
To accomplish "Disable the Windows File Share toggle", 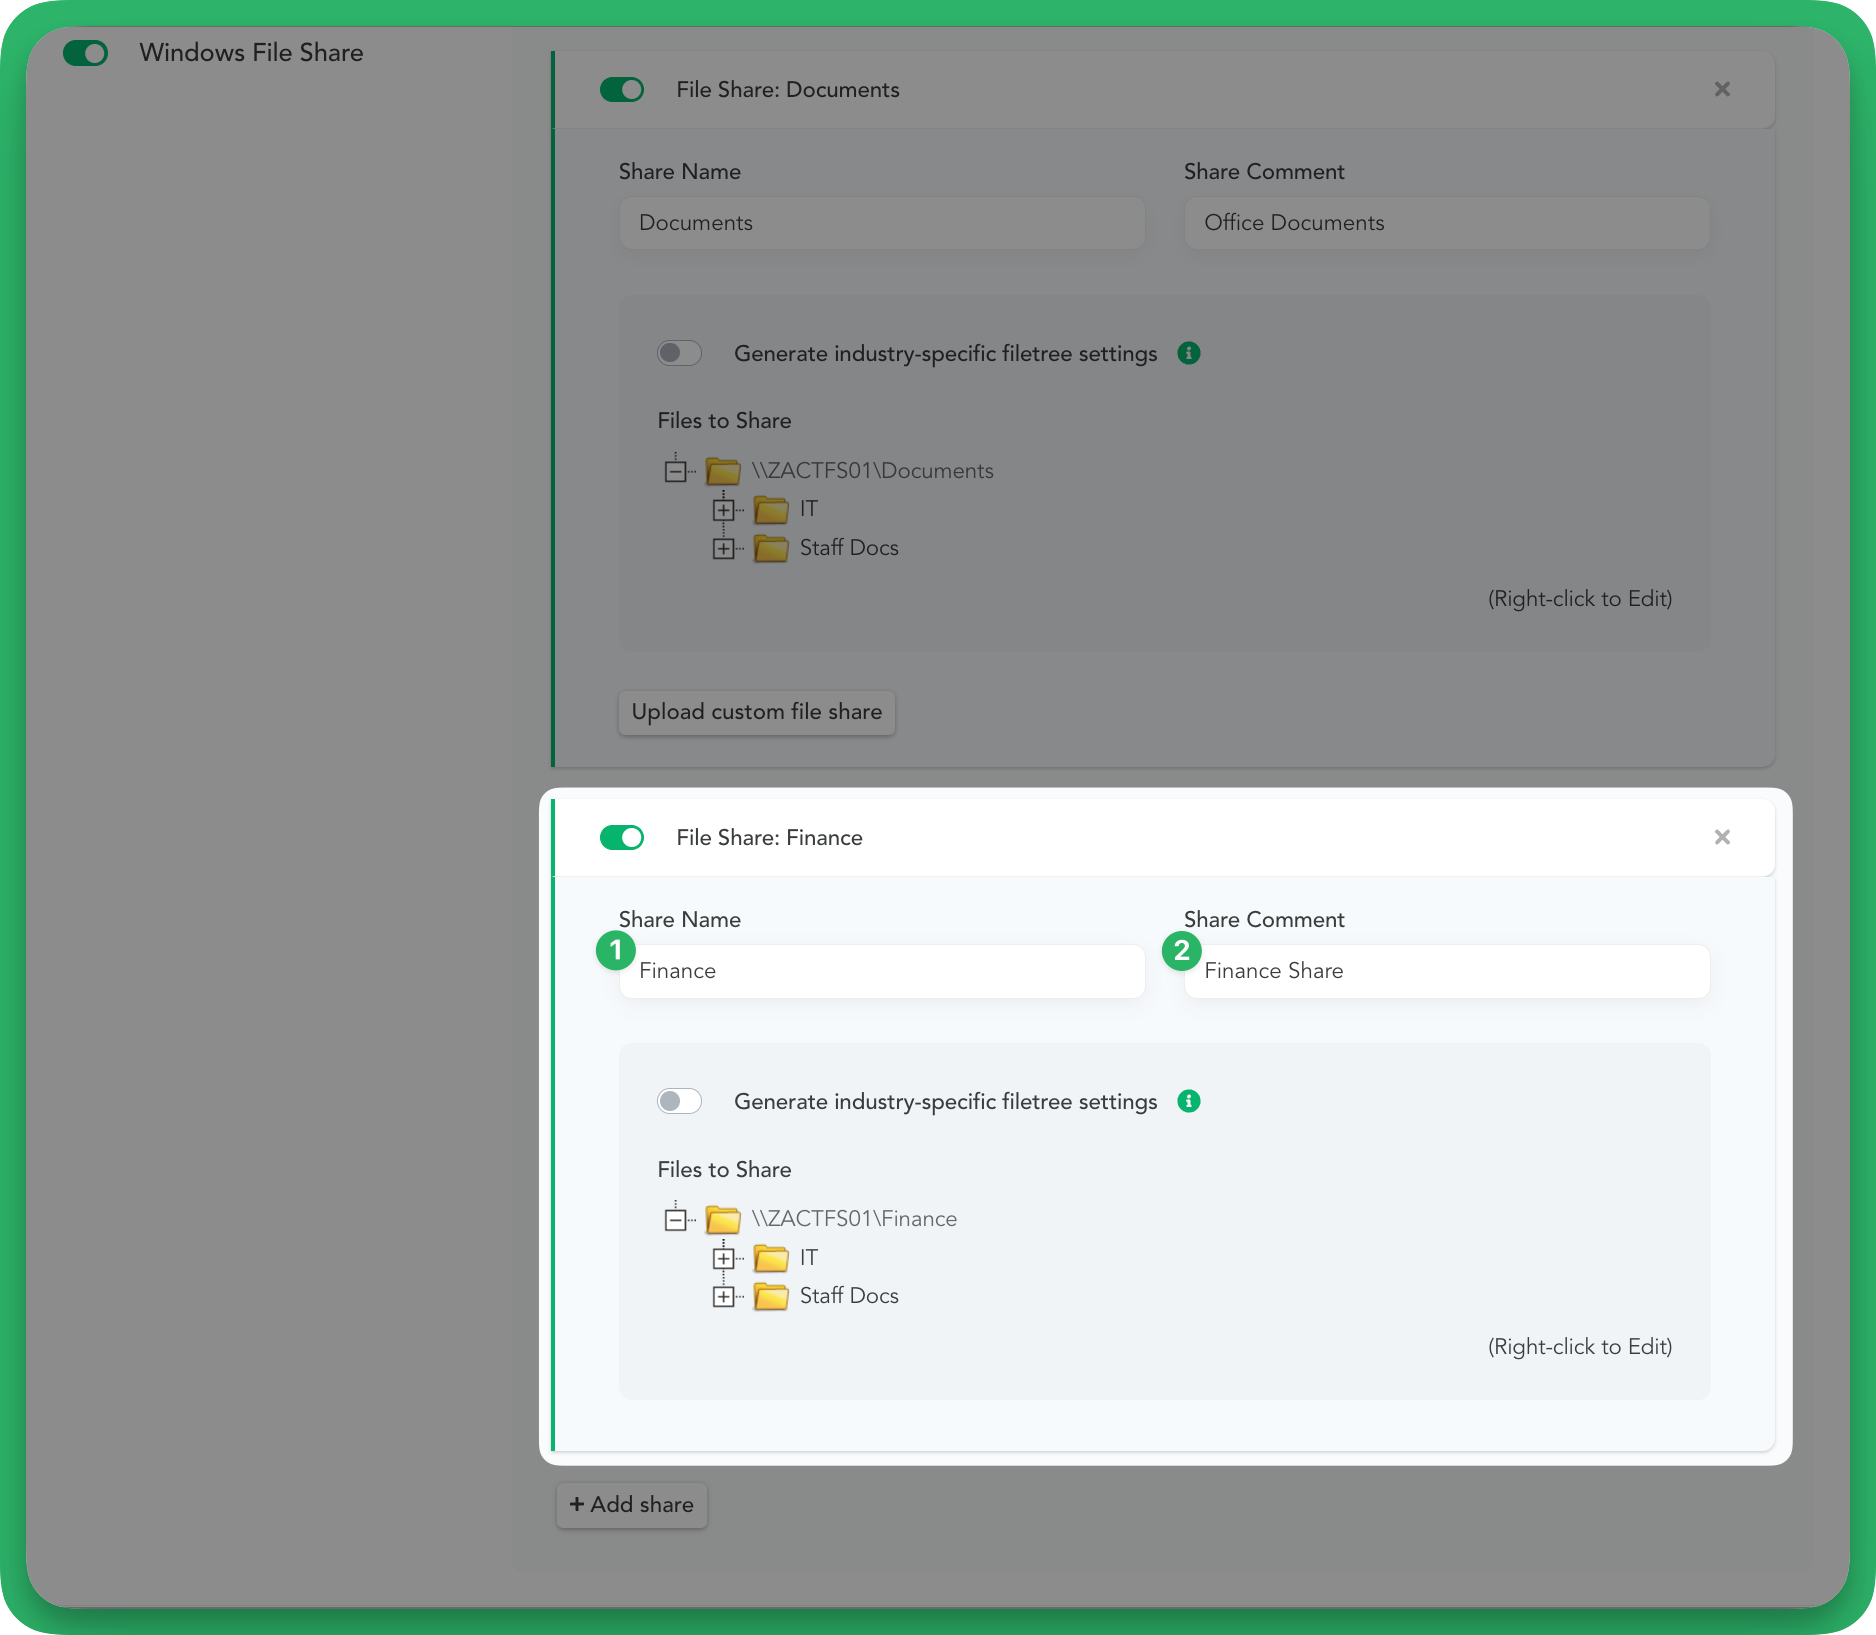I will pos(85,53).
